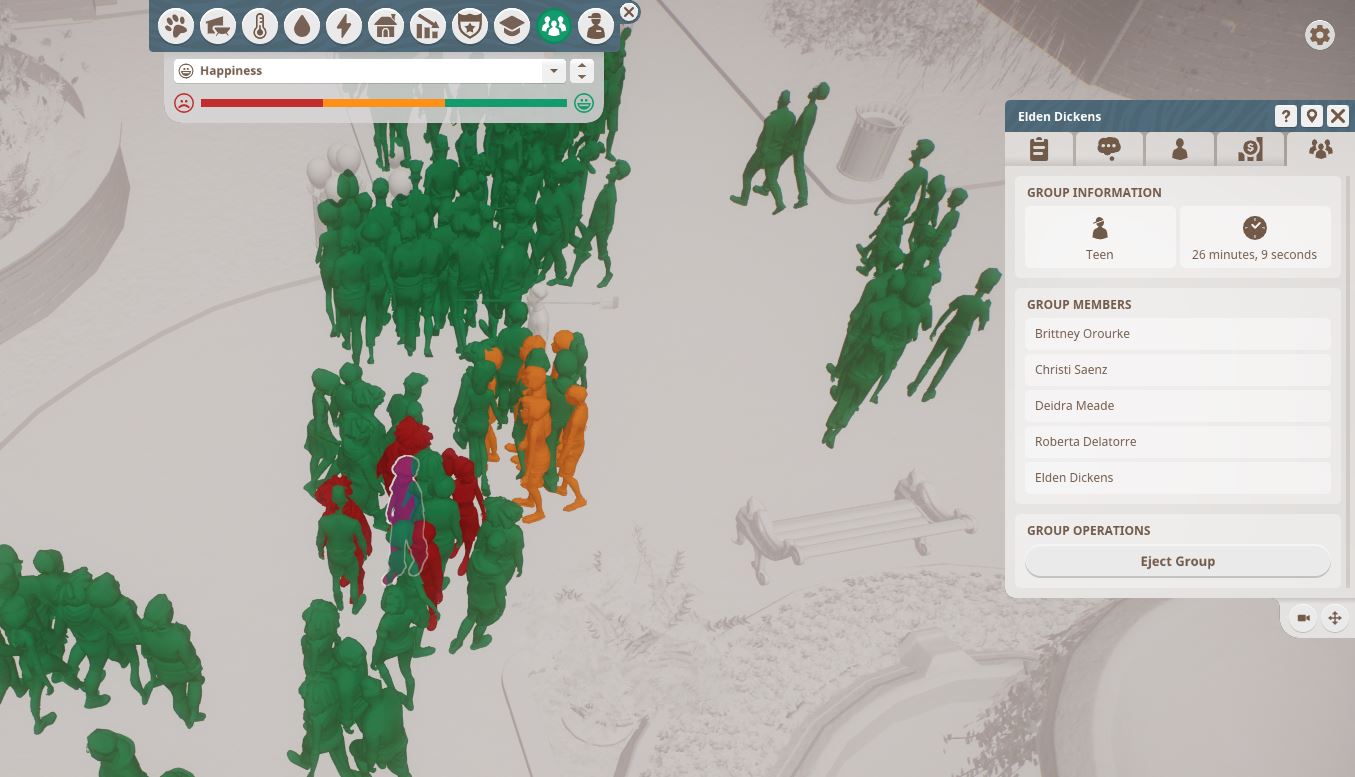Viewport: 1355px width, 777px height.
Task: Select group member Christi Saenz
Action: point(1178,370)
